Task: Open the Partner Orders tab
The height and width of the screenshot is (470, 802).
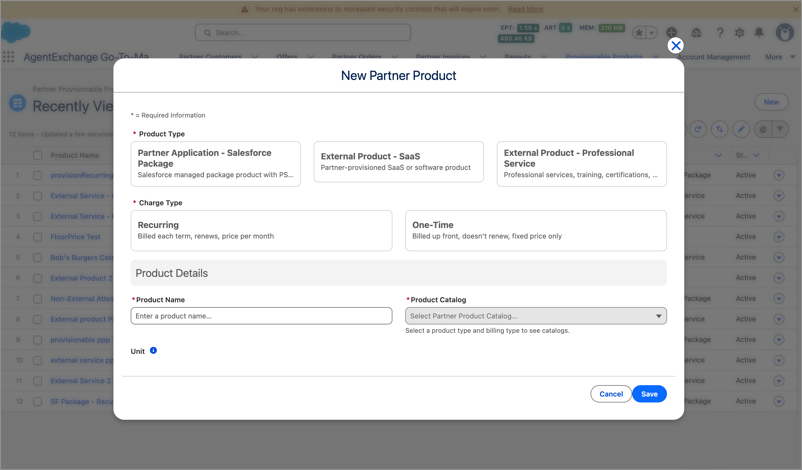Action: [x=357, y=56]
